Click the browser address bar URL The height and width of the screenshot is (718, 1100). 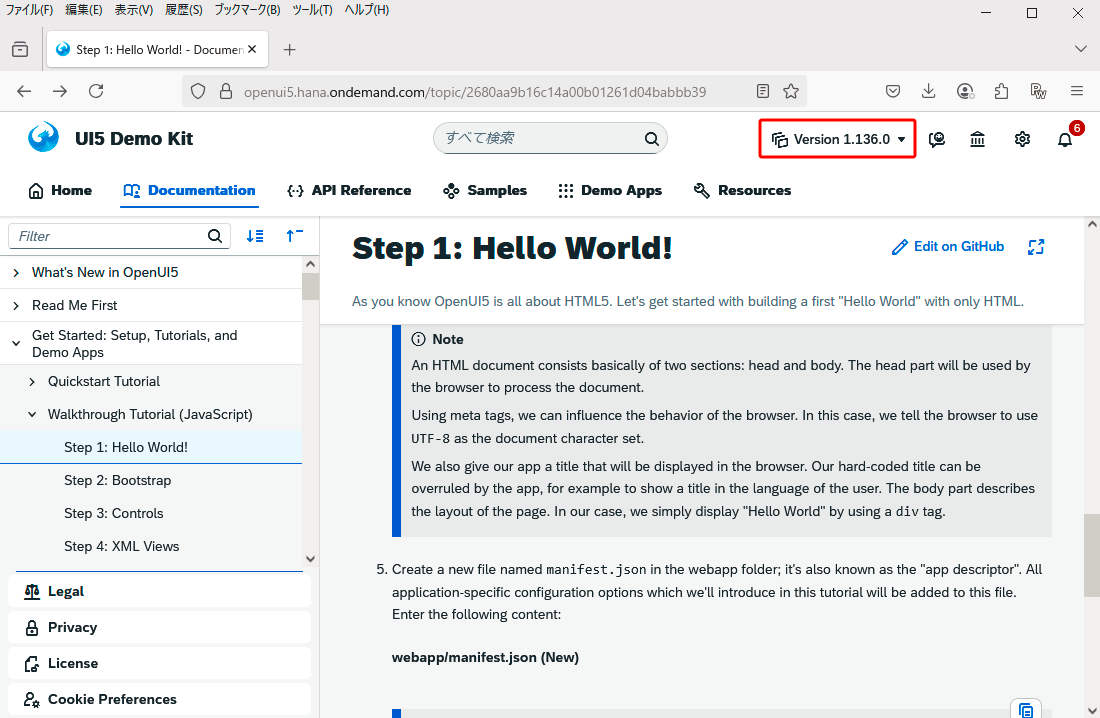(x=475, y=92)
